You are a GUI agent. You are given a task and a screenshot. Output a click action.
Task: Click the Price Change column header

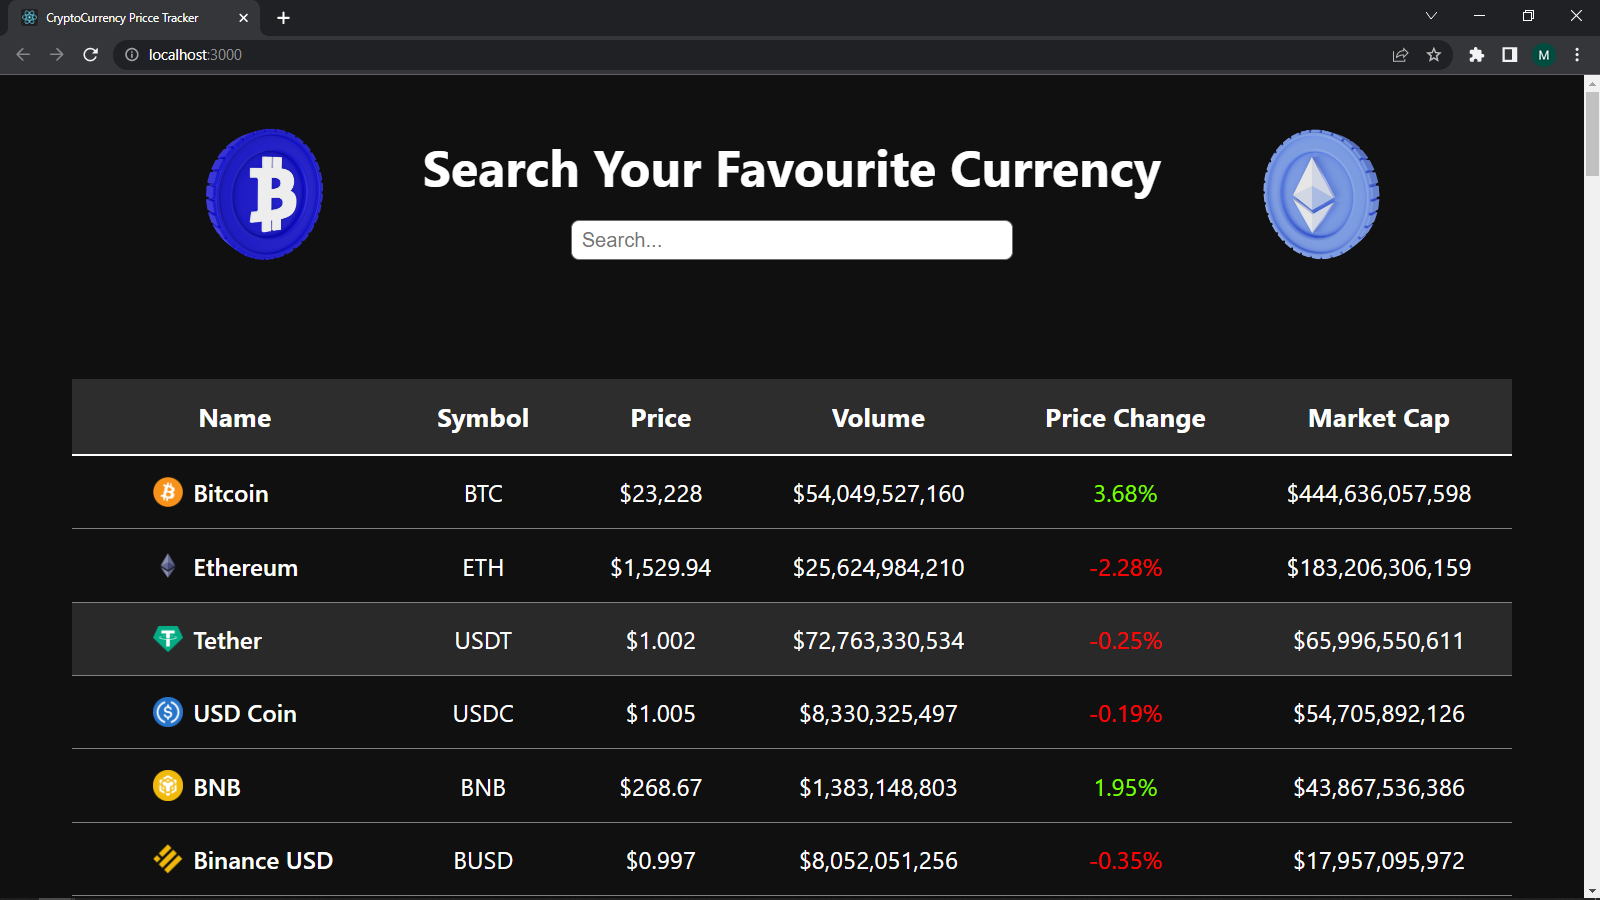1125,418
